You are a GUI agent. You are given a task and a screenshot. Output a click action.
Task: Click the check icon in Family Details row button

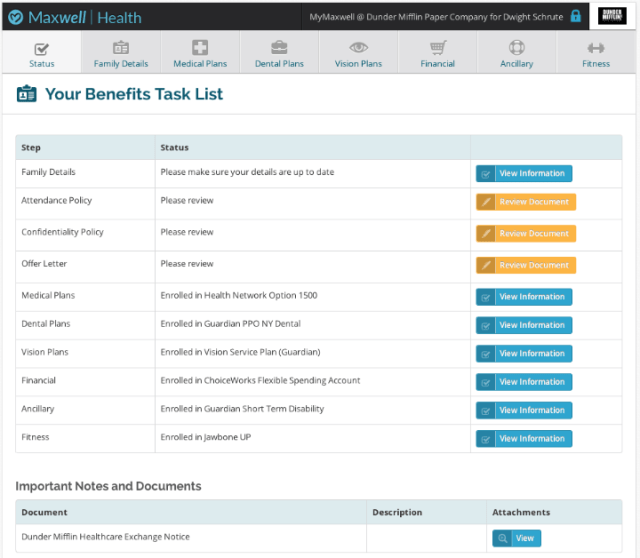click(x=486, y=174)
